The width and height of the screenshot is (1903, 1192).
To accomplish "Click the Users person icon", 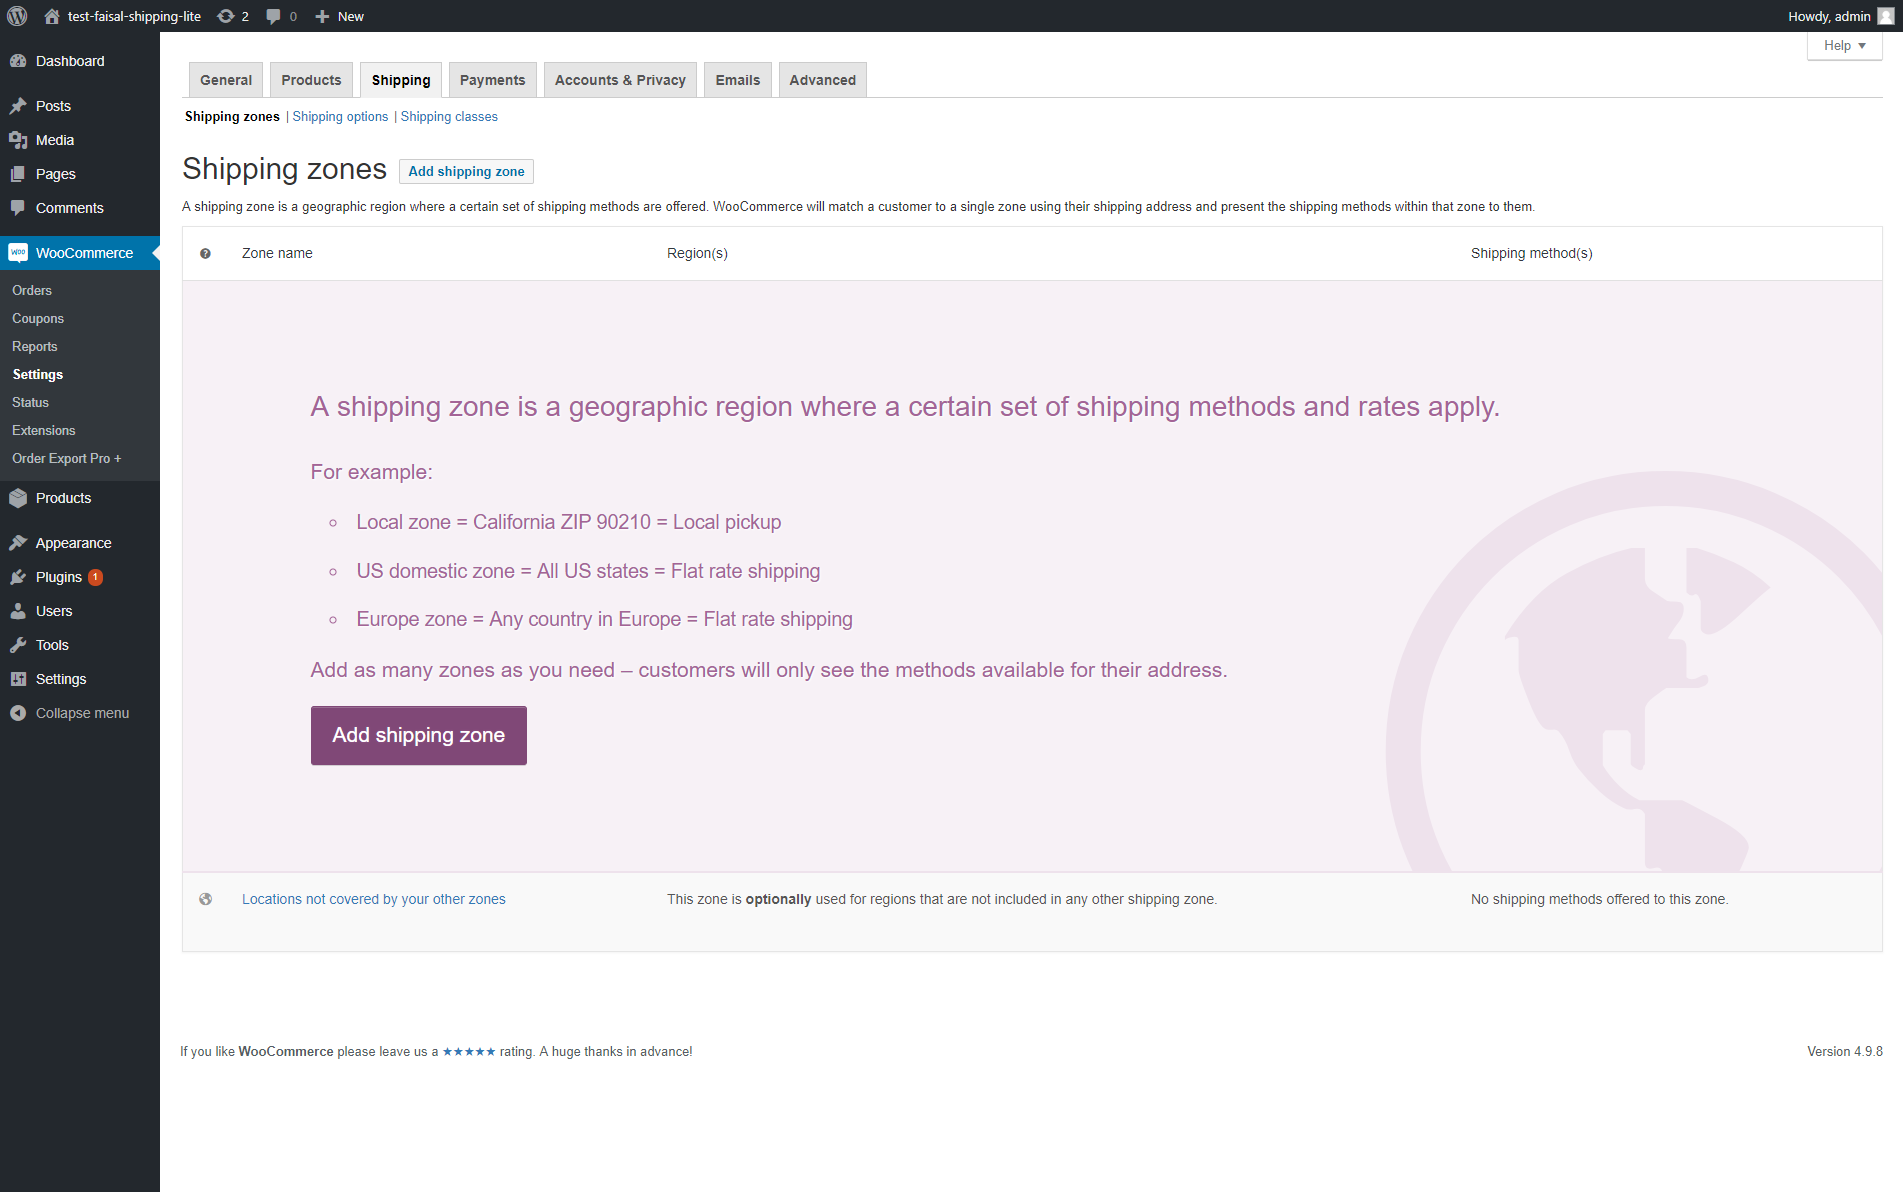I will [x=18, y=611].
